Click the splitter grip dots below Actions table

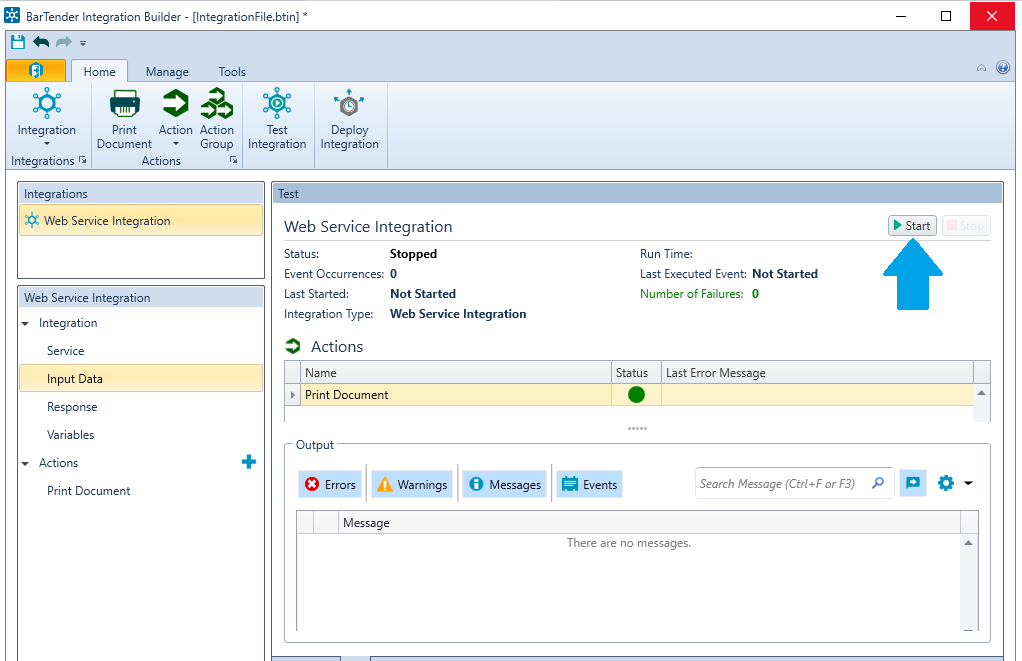tap(637, 429)
